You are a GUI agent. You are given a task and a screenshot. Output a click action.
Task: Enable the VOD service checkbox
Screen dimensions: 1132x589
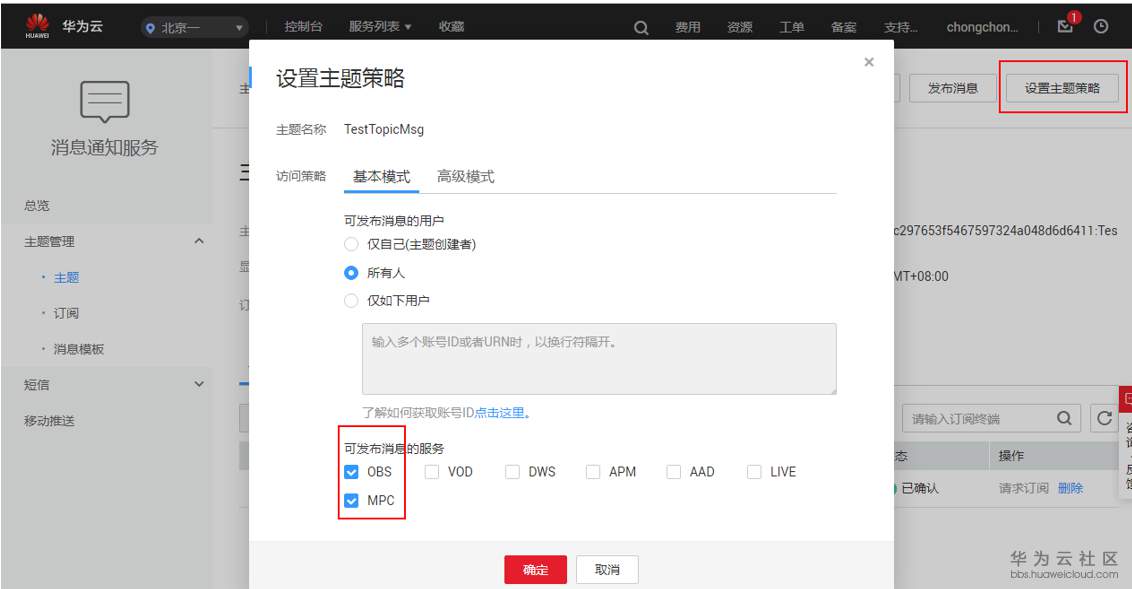point(433,471)
